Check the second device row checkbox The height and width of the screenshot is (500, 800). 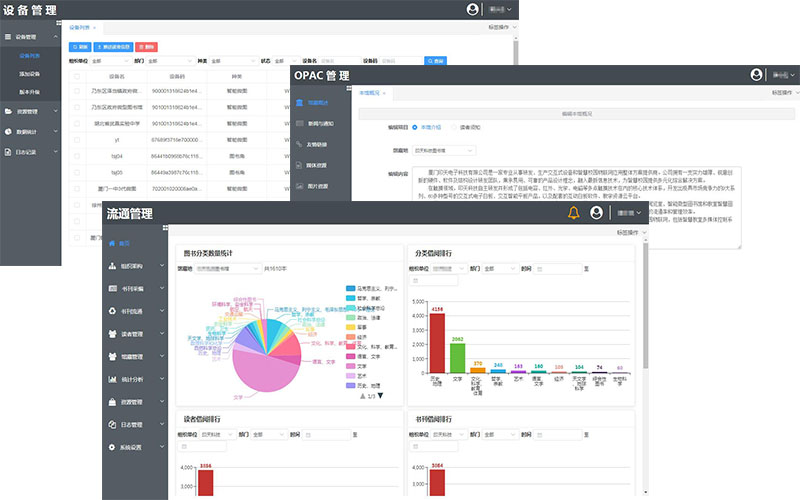pyautogui.click(x=77, y=107)
